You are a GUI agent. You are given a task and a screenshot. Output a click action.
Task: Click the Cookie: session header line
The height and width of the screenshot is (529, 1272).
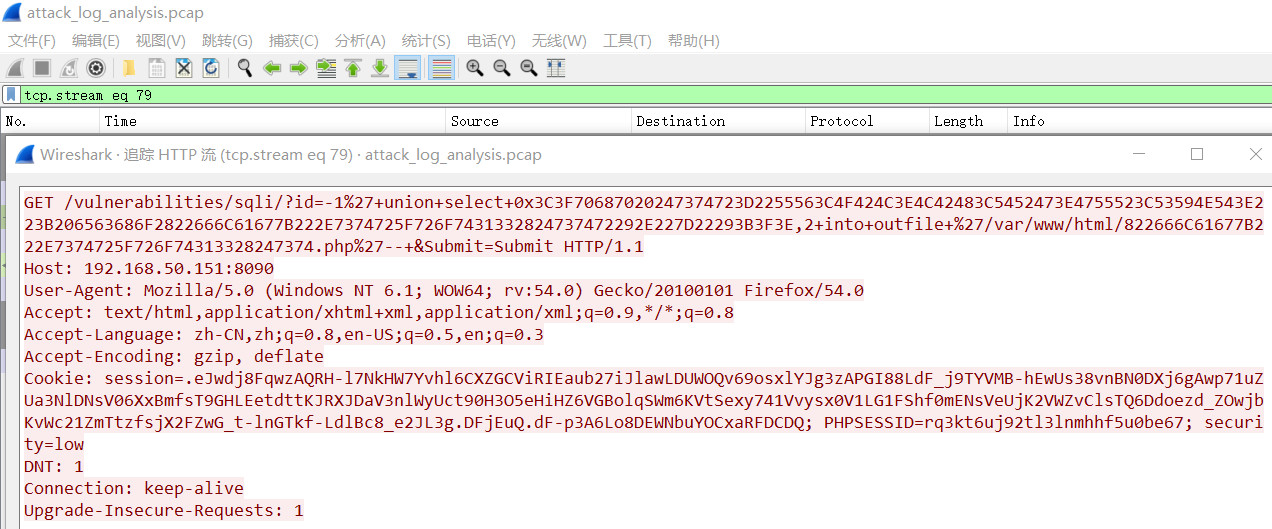tap(644, 411)
